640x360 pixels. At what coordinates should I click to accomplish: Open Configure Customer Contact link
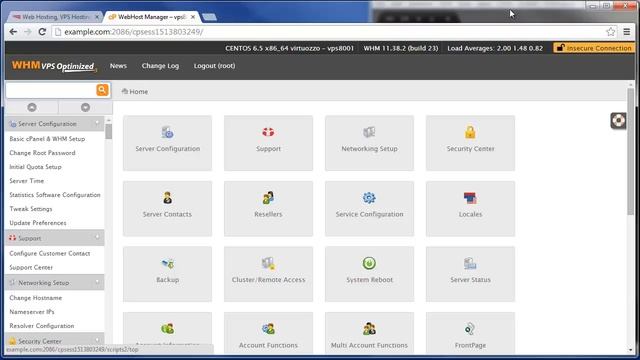(x=50, y=253)
